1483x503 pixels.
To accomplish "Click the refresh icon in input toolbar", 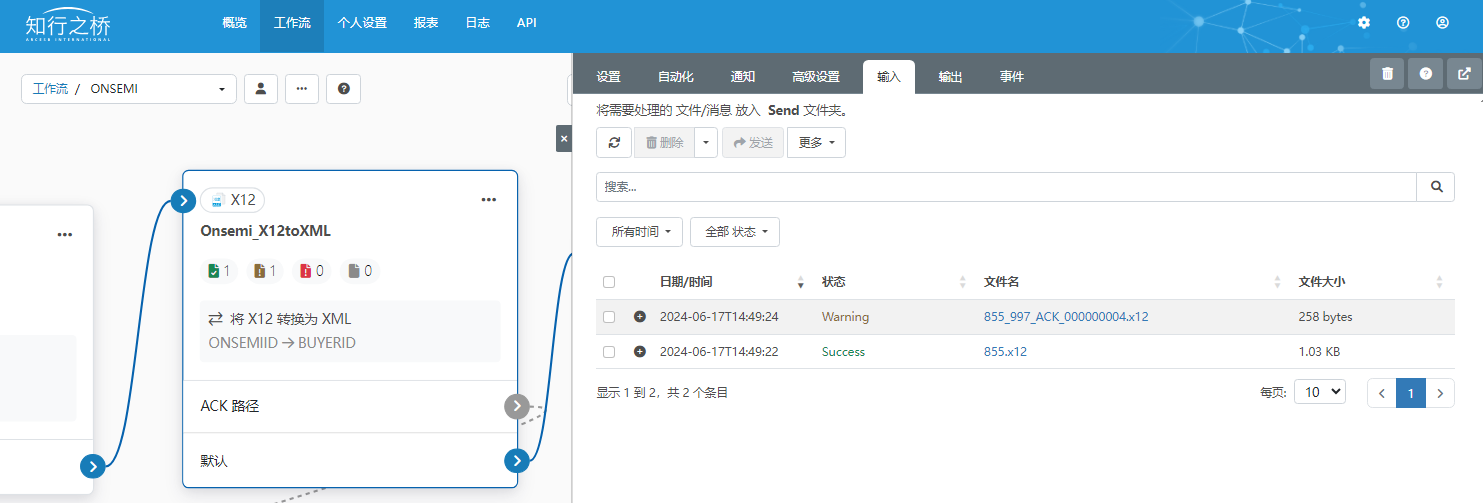I will point(614,143).
